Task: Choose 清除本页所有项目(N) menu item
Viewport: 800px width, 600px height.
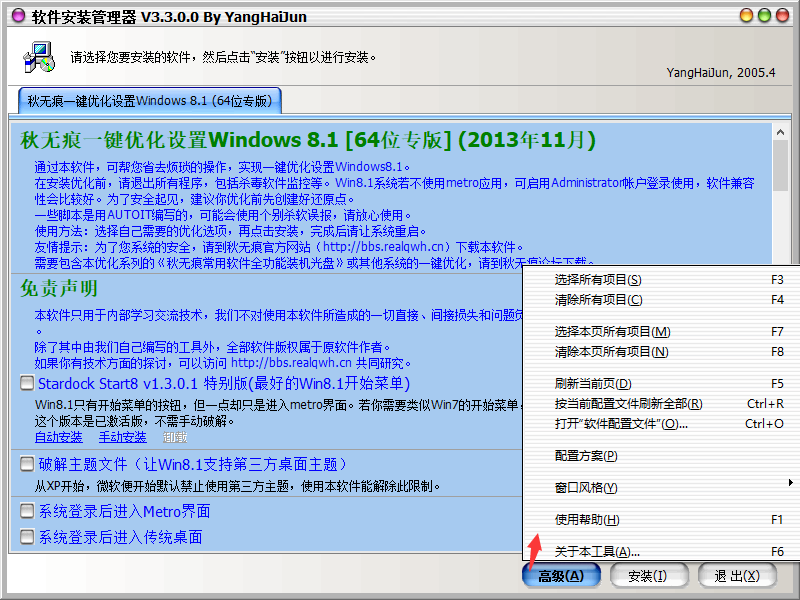Action: coord(661,352)
